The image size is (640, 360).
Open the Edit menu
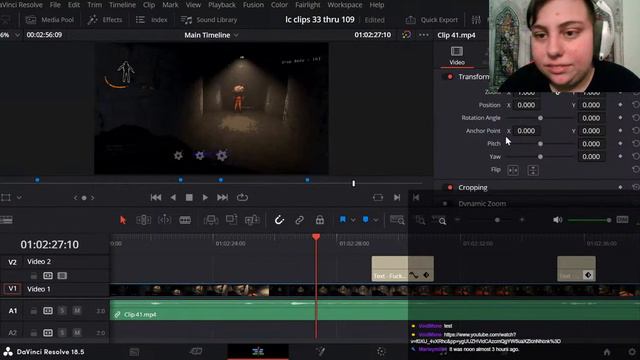[x=74, y=5]
